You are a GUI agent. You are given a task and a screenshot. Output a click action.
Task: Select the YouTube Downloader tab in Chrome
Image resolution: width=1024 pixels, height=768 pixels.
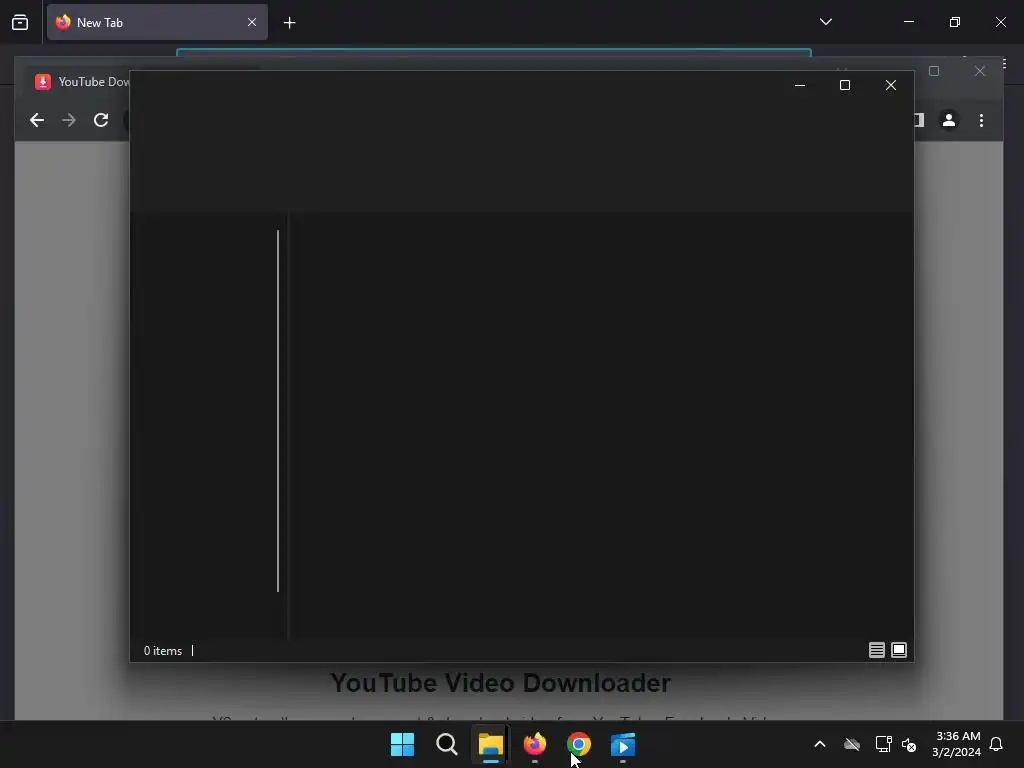[83, 82]
